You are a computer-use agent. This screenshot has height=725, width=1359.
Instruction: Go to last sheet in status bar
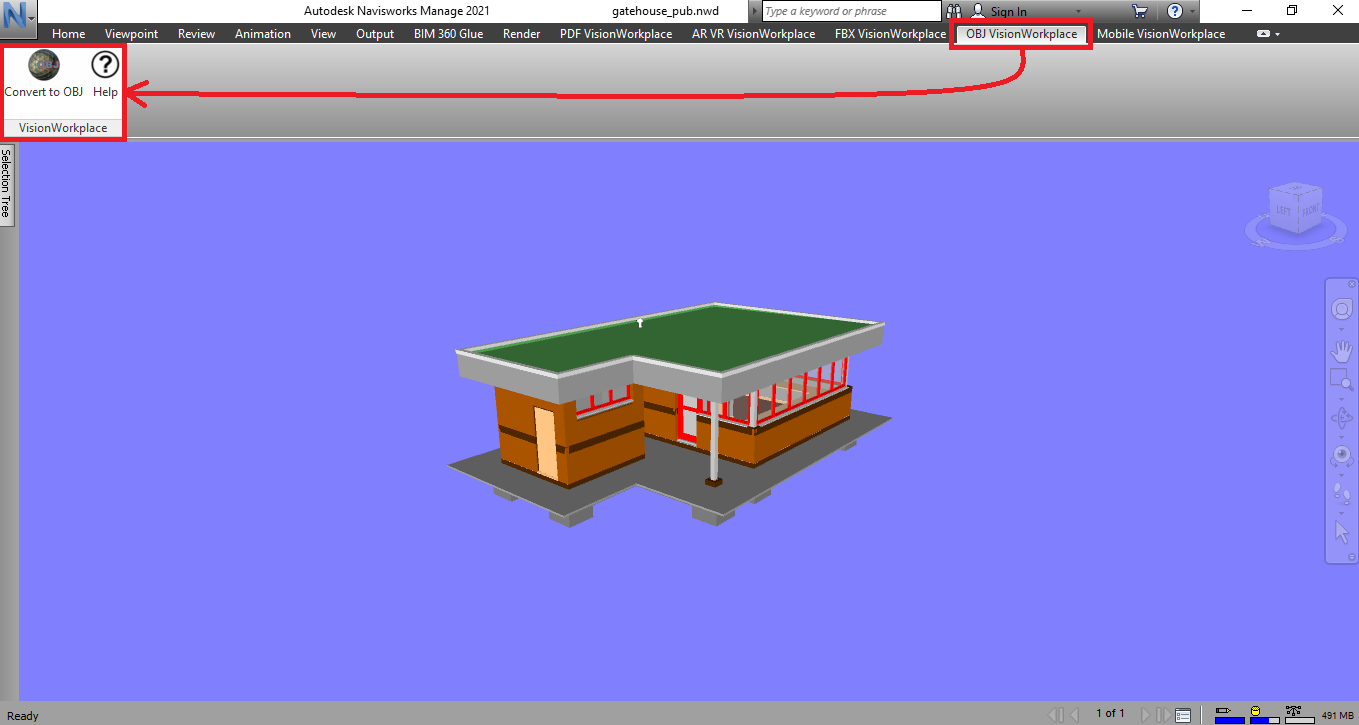(1165, 715)
